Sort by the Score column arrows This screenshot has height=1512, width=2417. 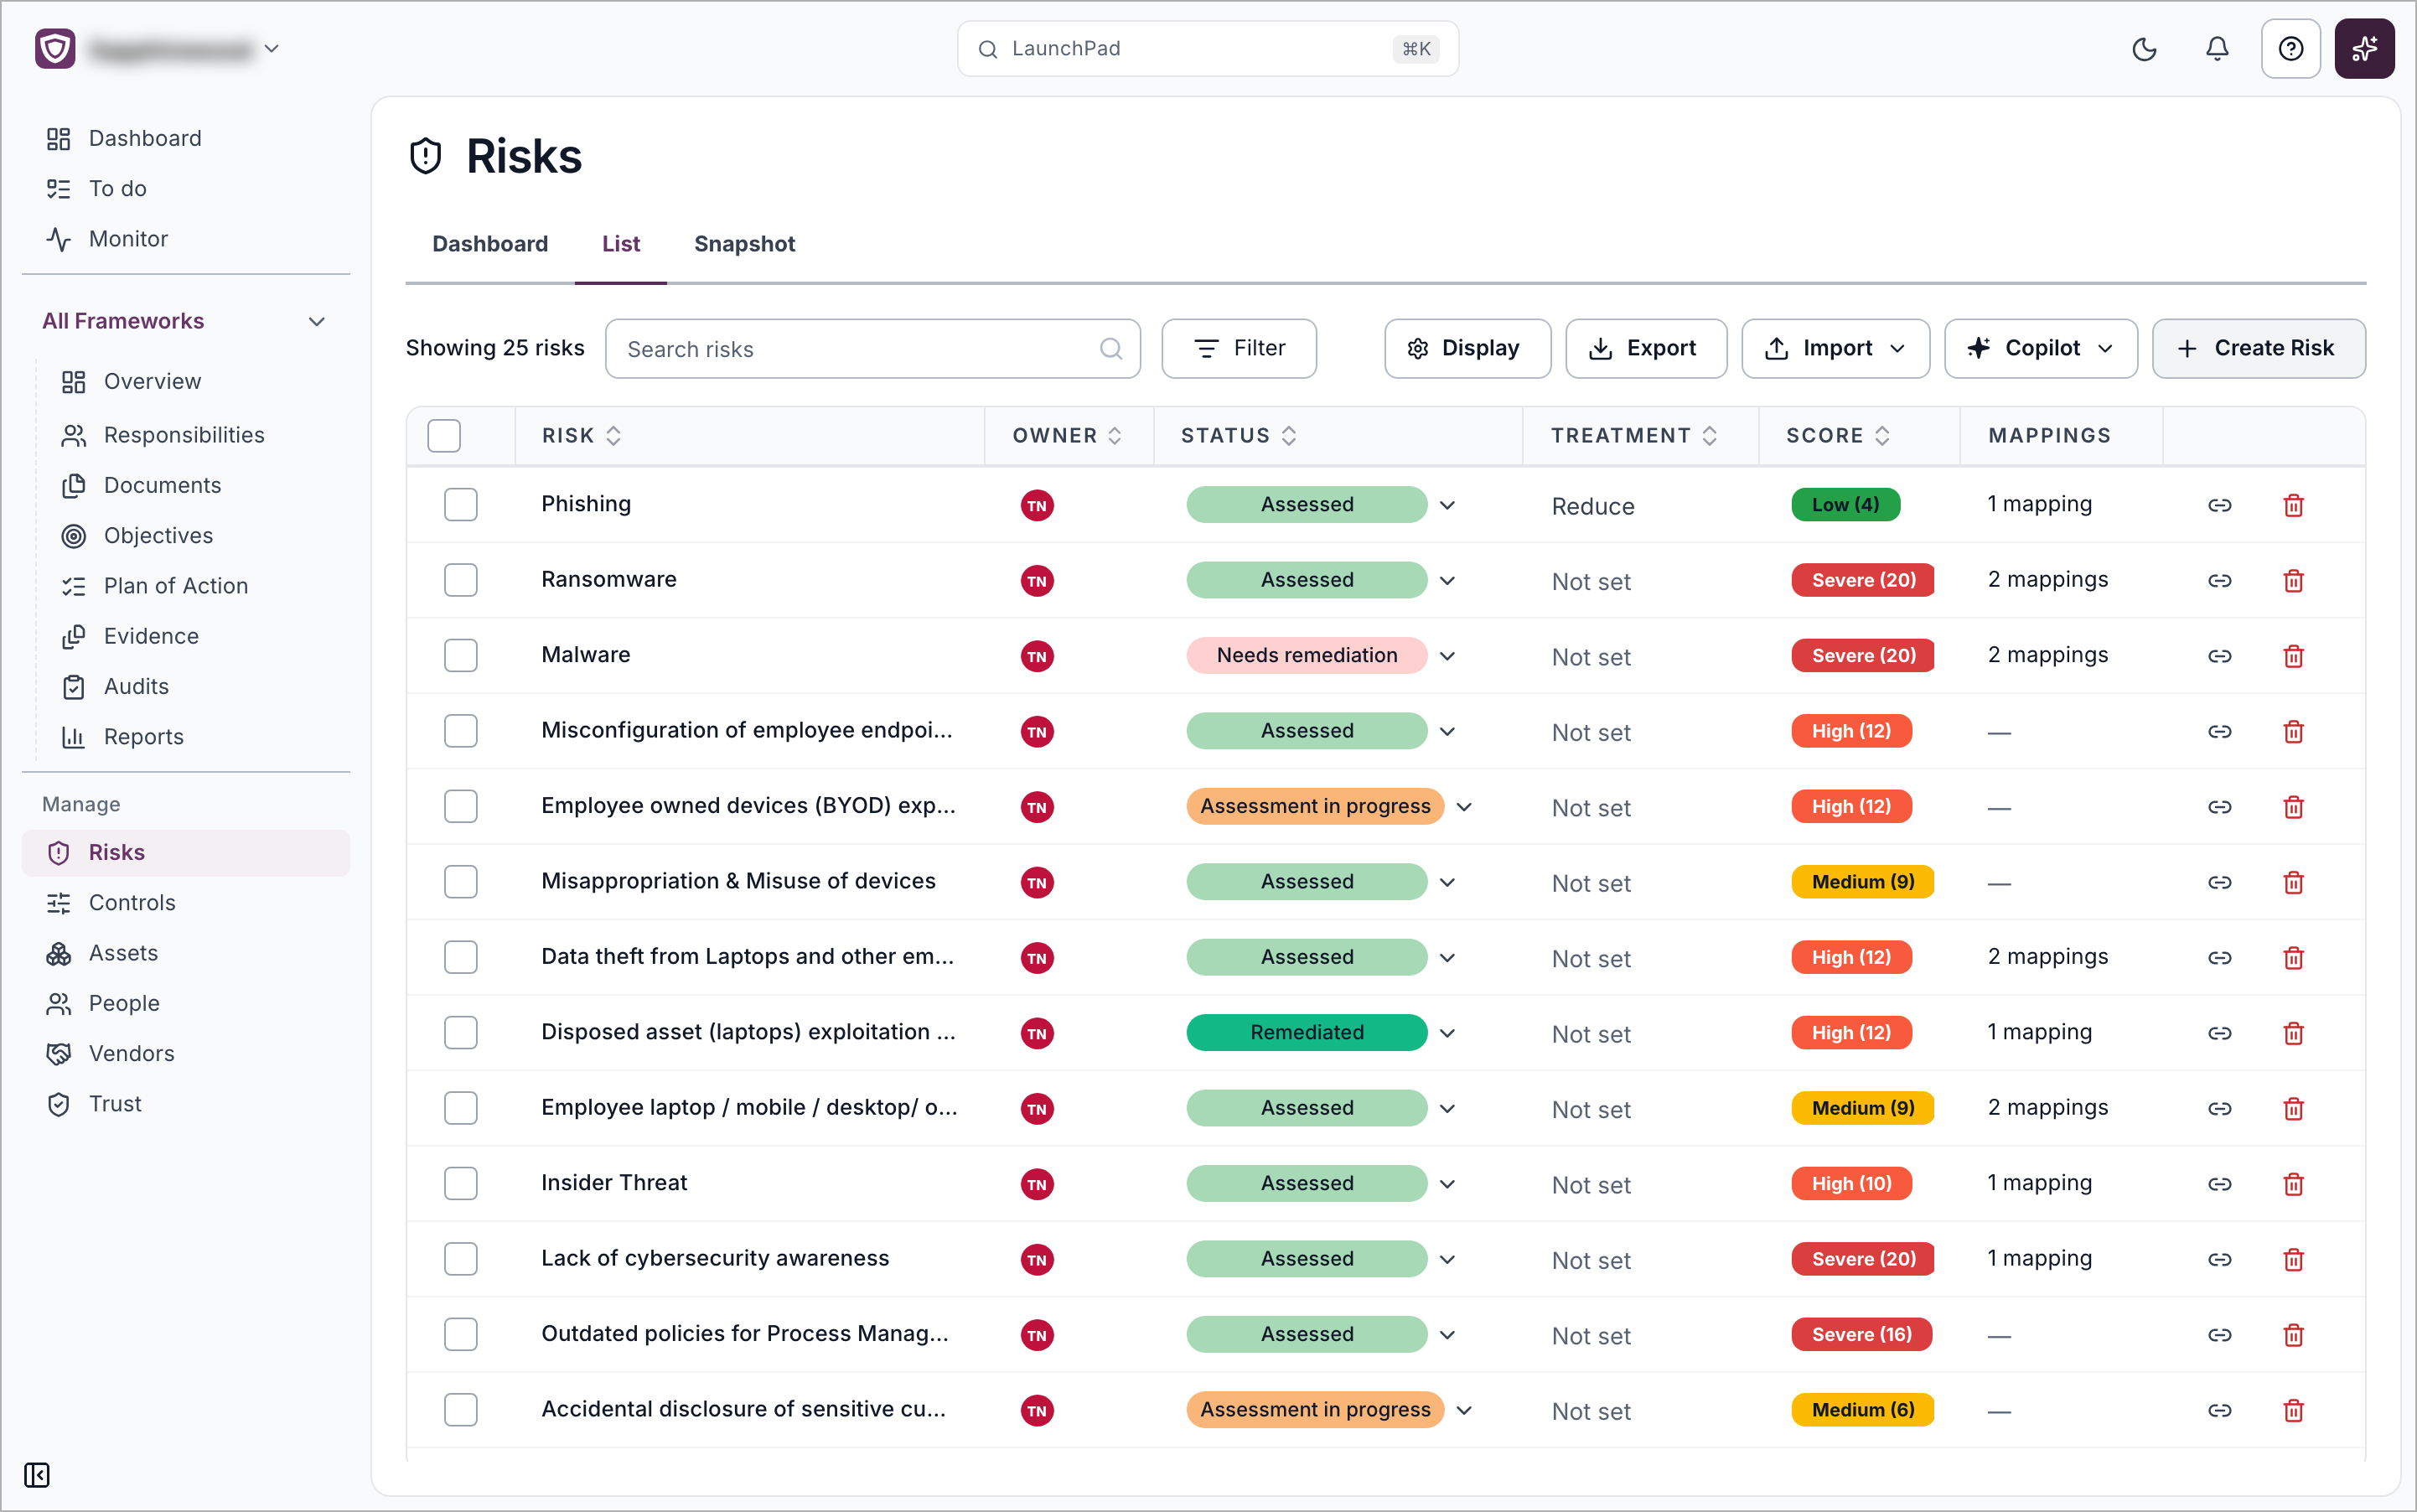pyautogui.click(x=1882, y=435)
